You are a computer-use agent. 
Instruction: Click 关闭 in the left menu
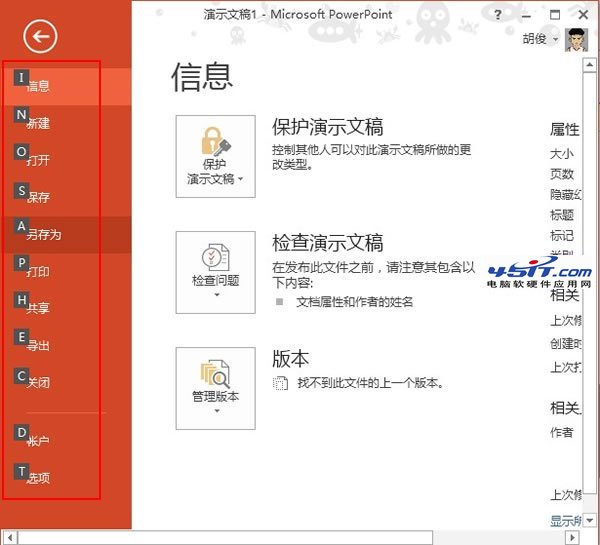pos(40,383)
